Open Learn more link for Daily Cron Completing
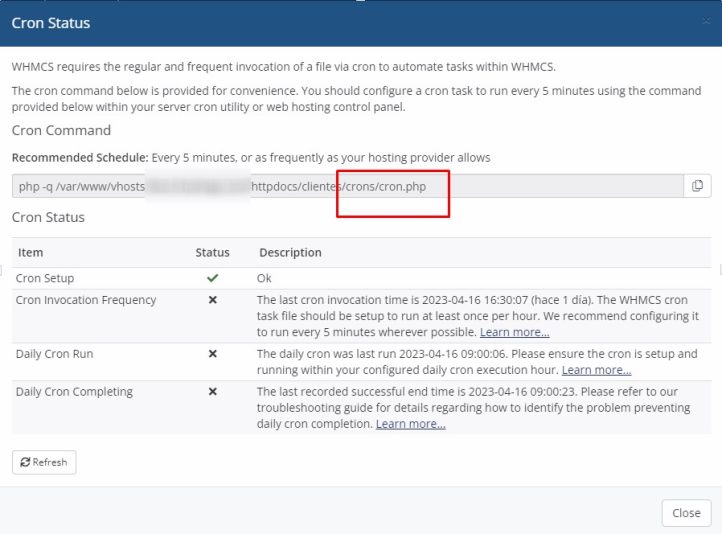The height and width of the screenshot is (534, 722). [x=410, y=424]
